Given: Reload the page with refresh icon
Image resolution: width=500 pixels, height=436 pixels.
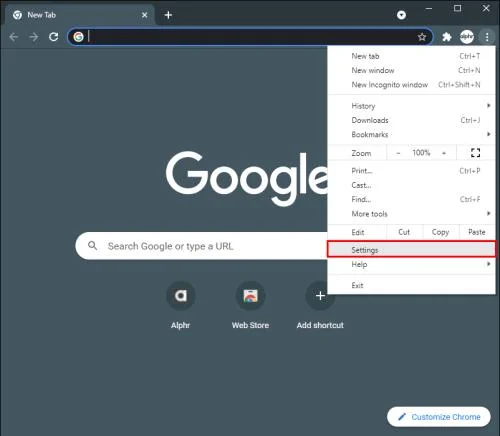Looking at the screenshot, I should [x=54, y=37].
